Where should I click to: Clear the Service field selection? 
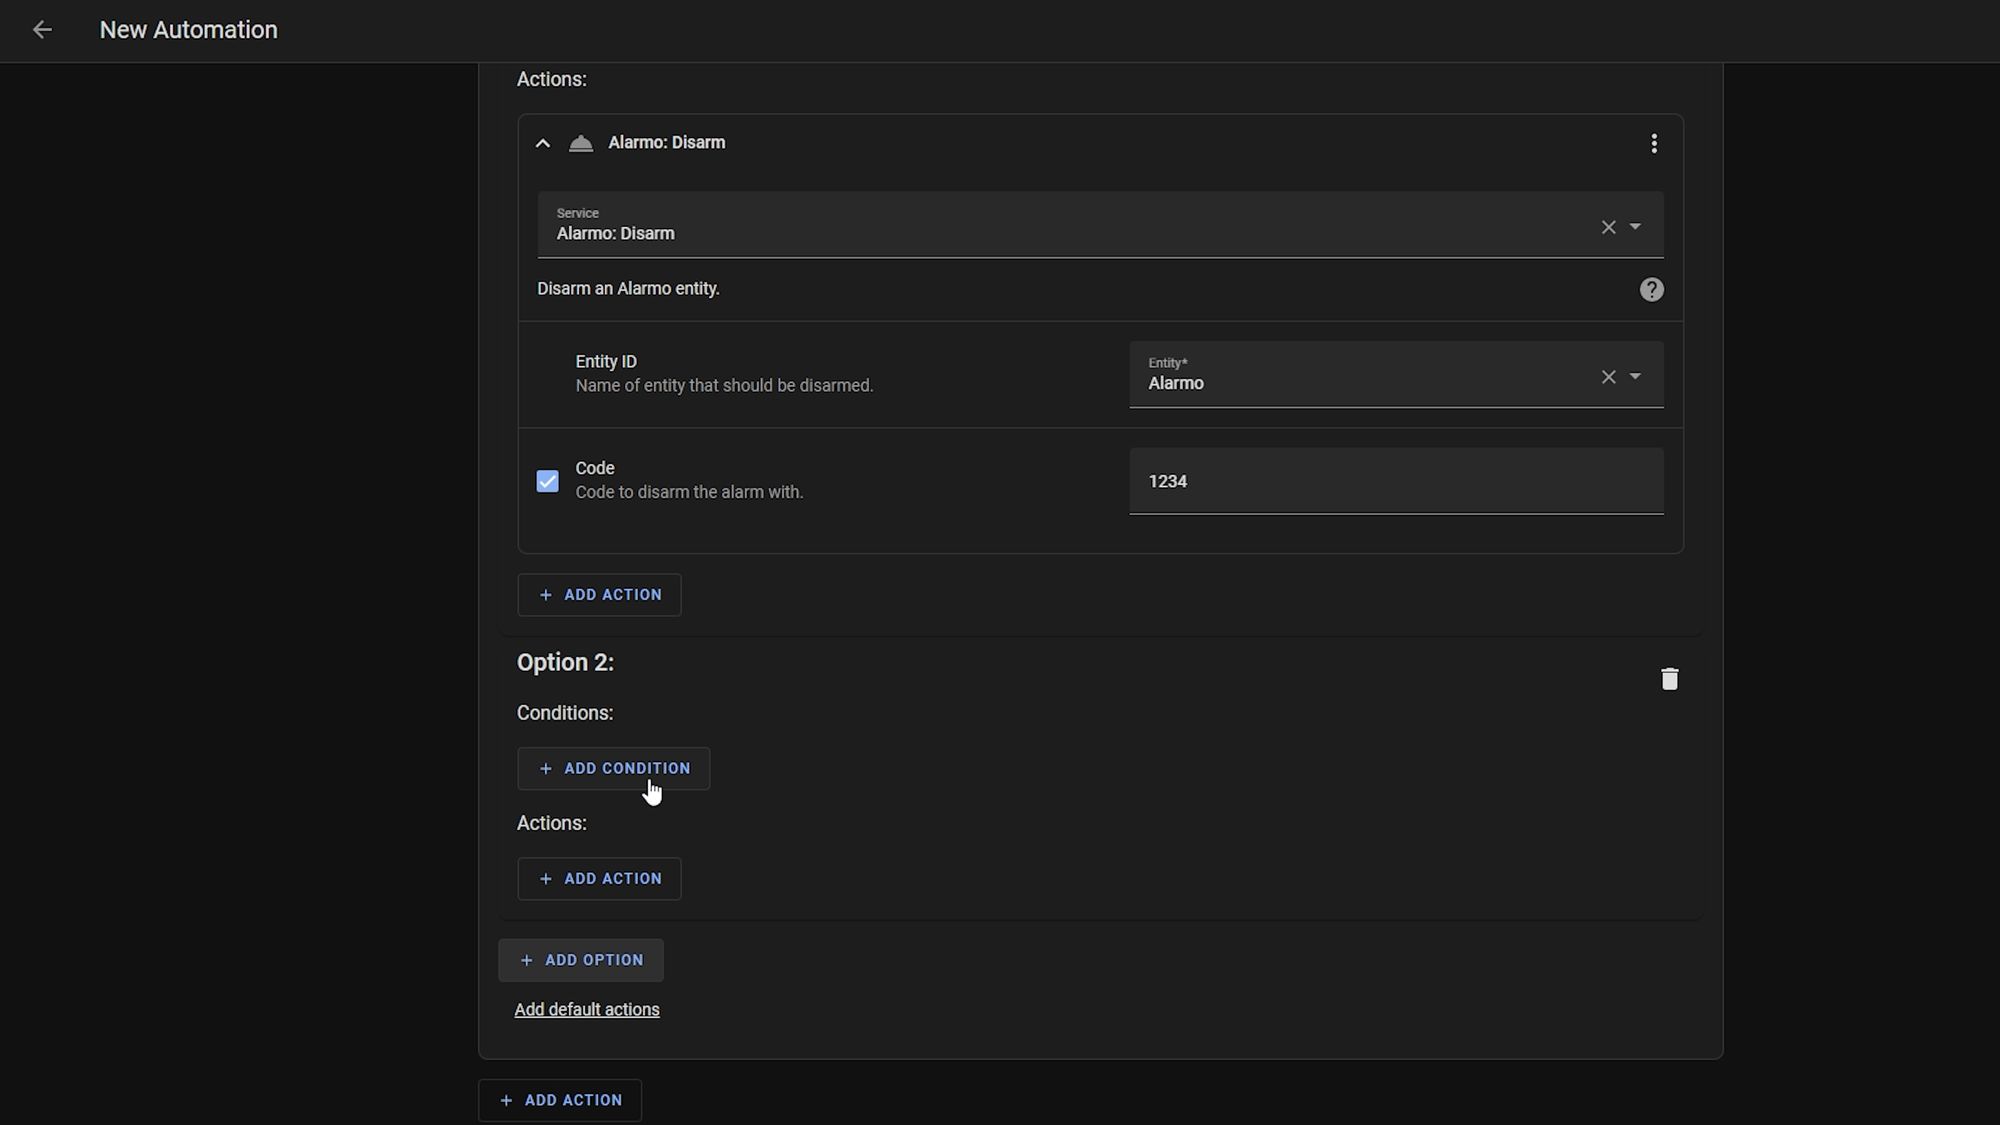(x=1608, y=227)
